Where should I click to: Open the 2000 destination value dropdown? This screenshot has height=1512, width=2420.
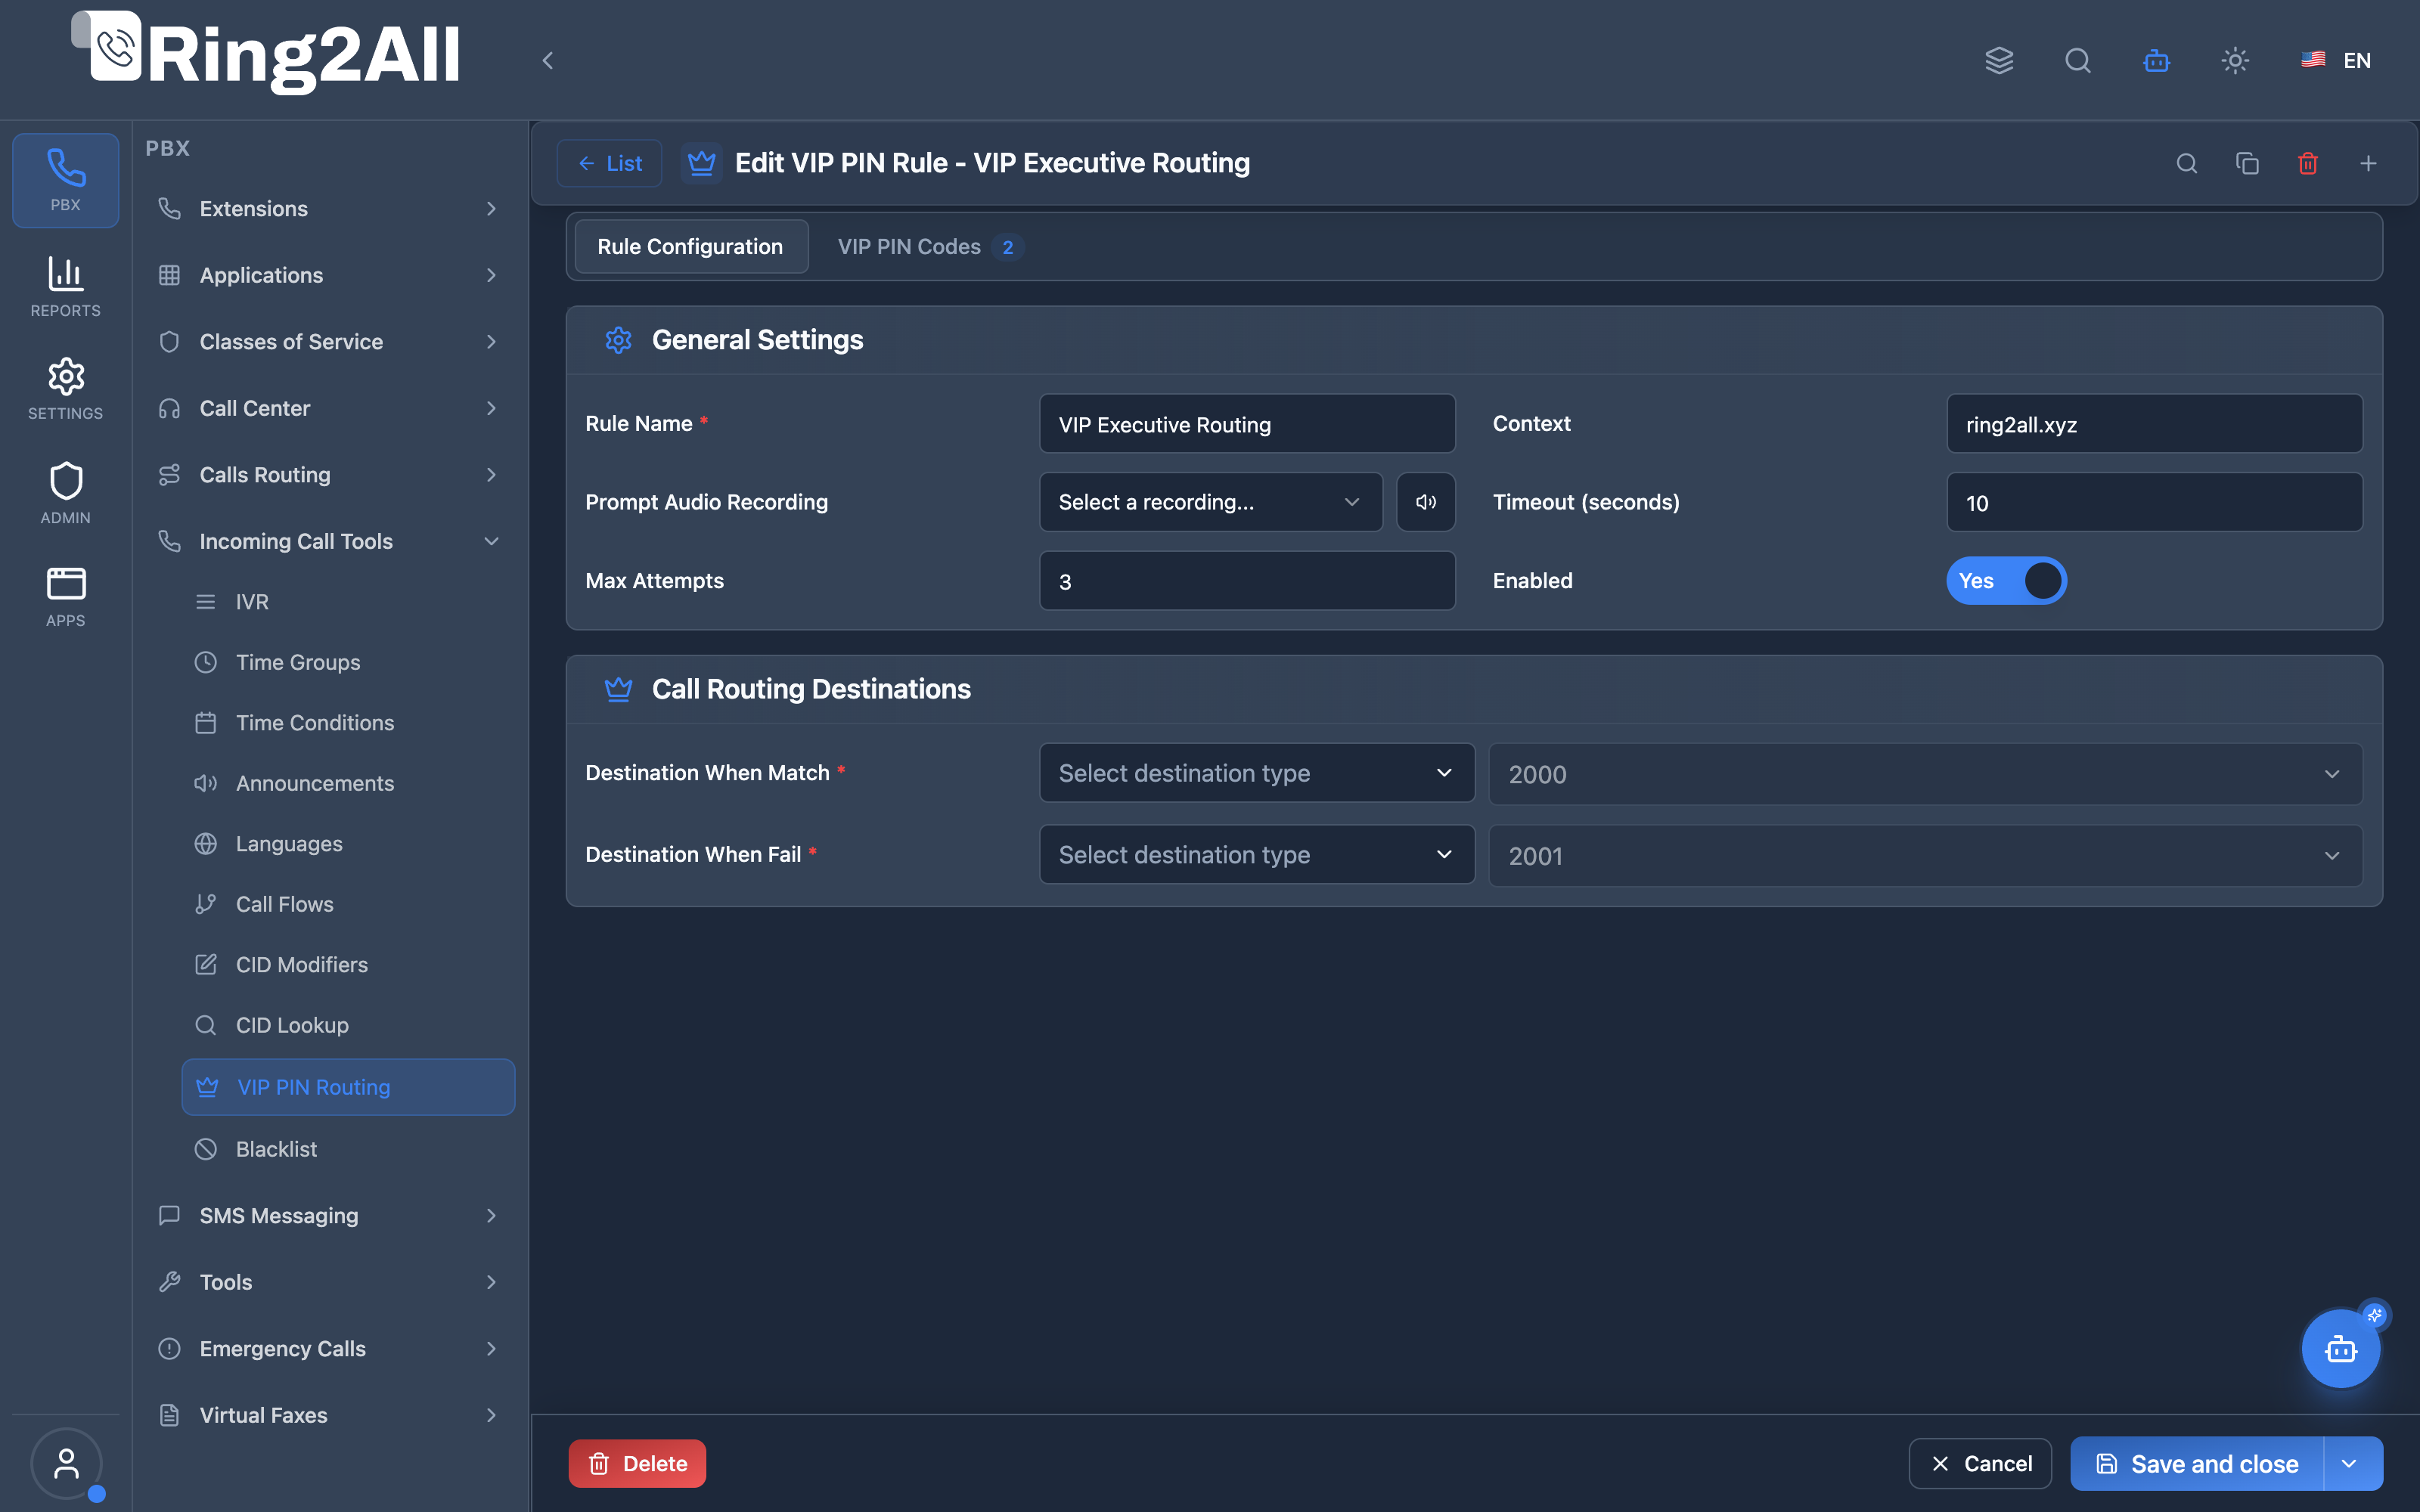[x=1926, y=774]
